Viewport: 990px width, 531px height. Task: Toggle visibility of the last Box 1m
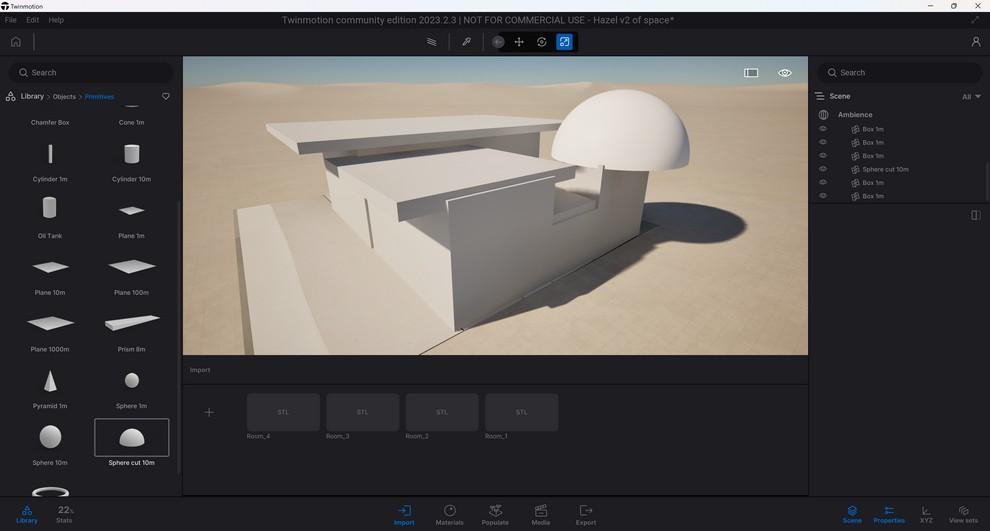click(x=823, y=196)
